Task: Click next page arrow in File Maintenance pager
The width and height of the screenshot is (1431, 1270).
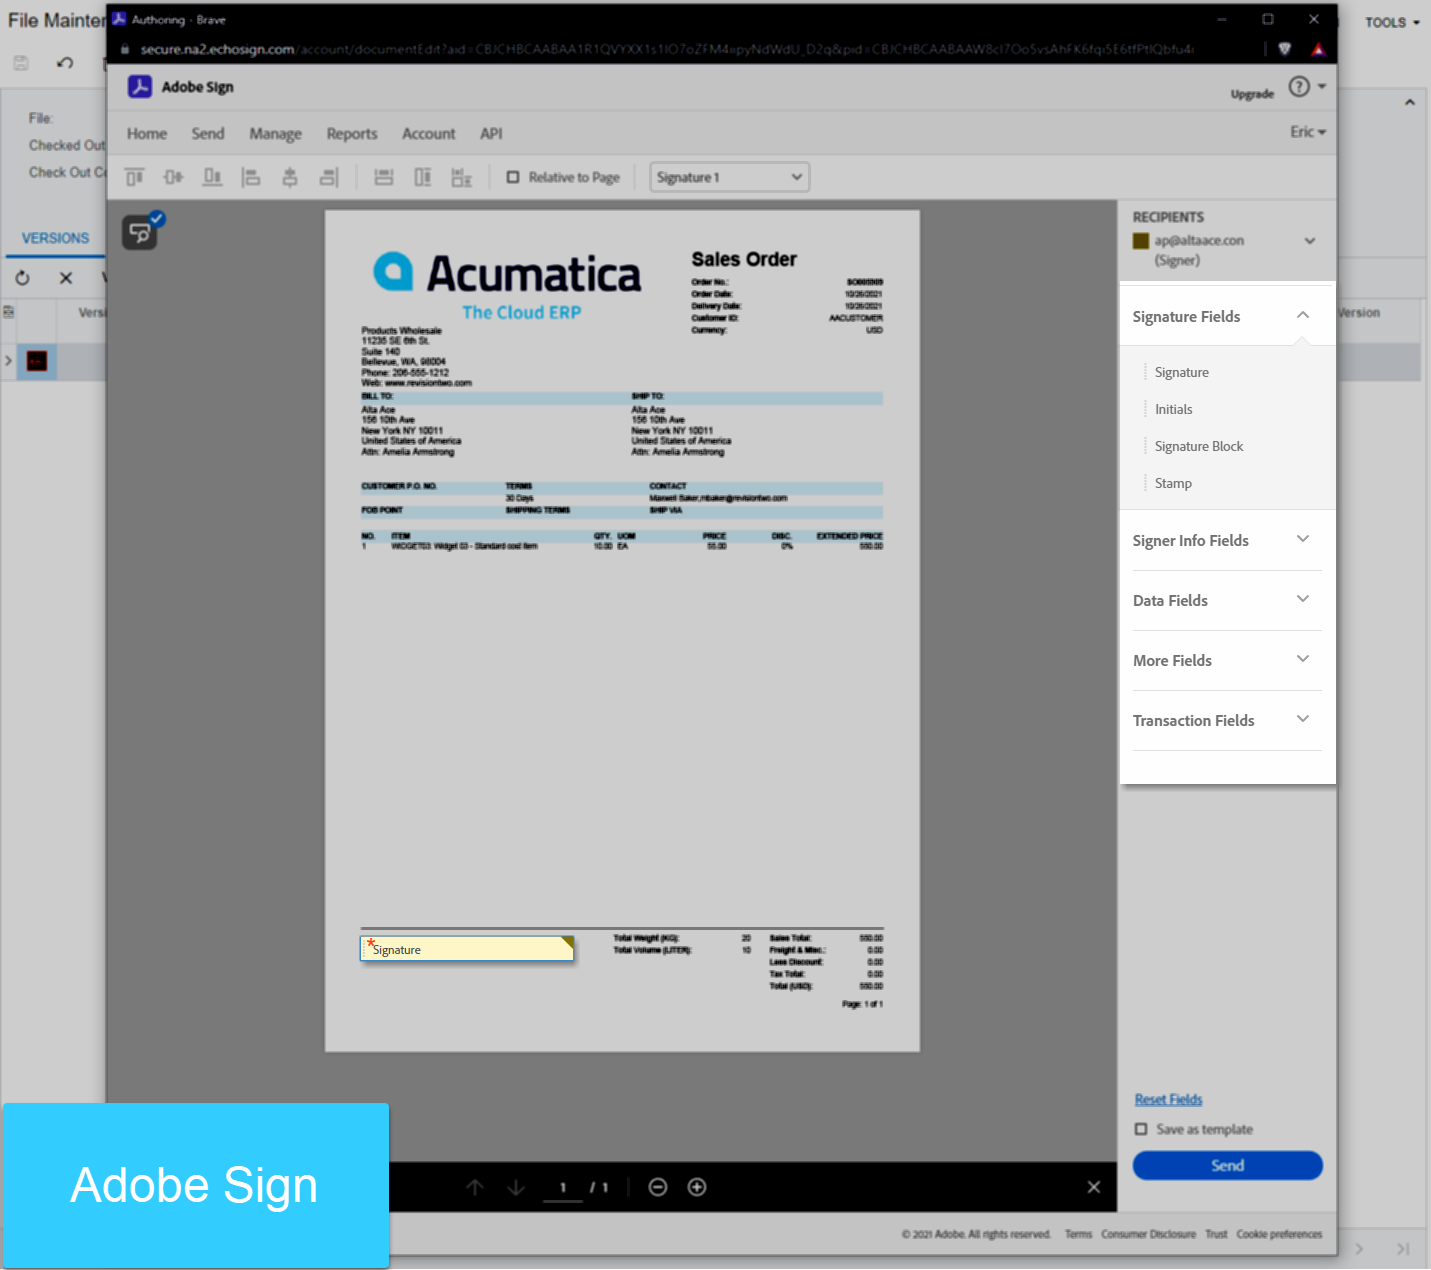Action: [x=1359, y=1249]
